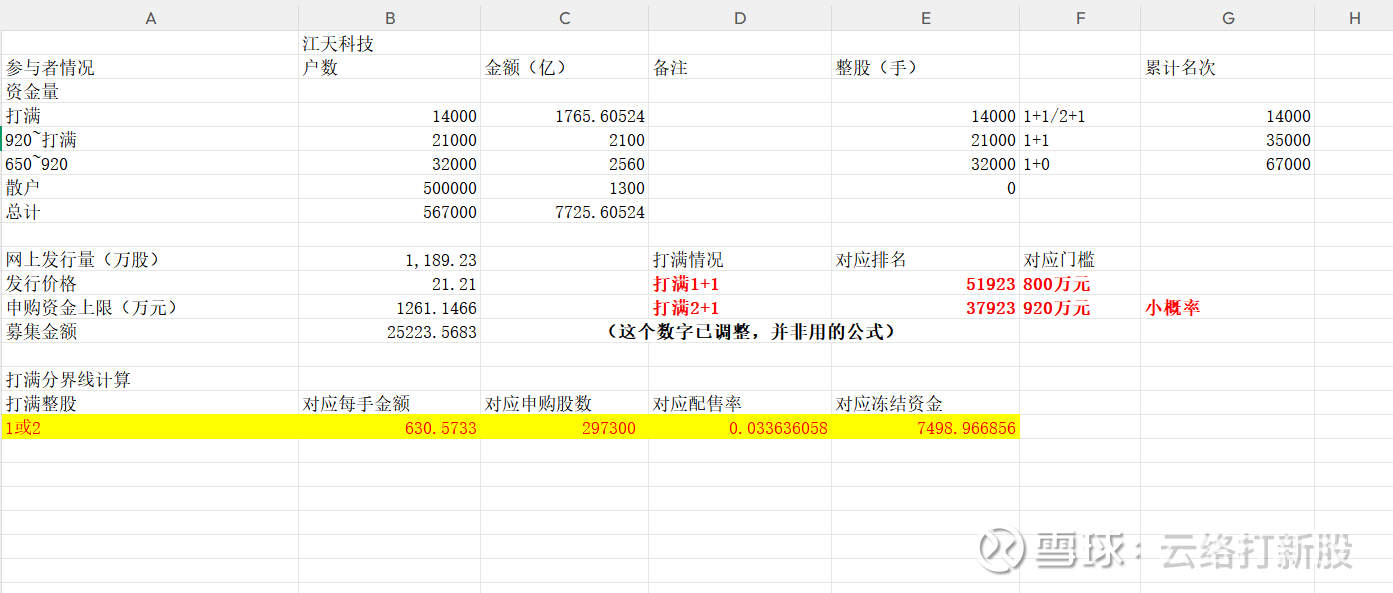Click the 户数 header cell
The width and height of the screenshot is (1393, 593).
click(389, 67)
